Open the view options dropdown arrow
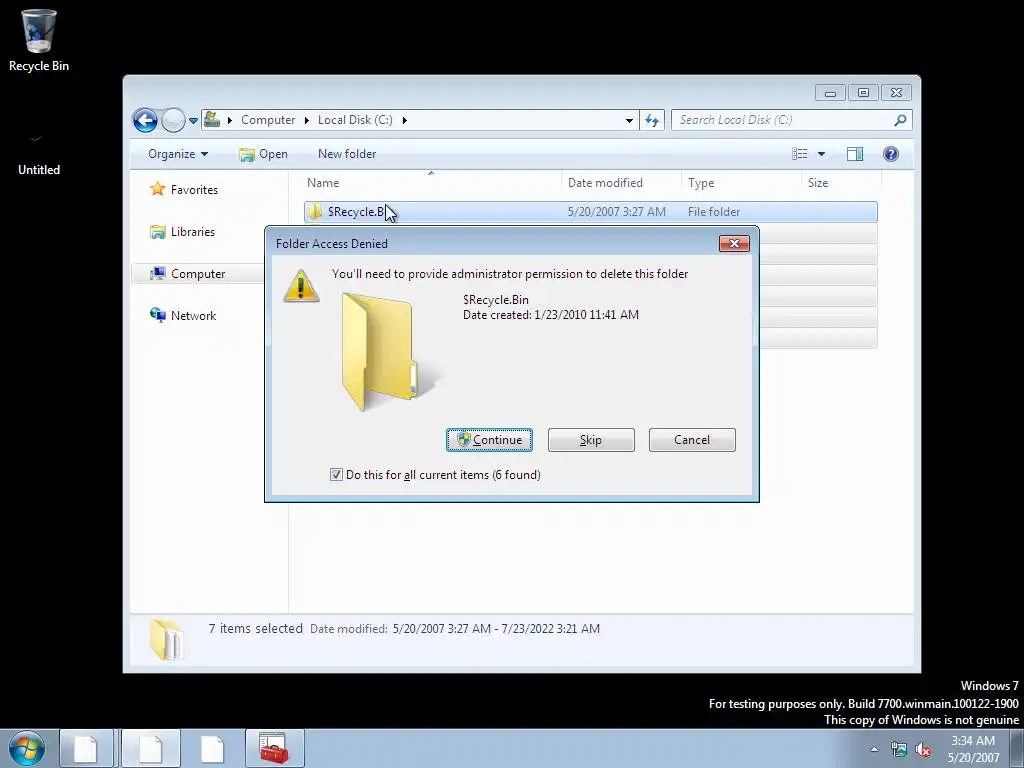 [x=822, y=153]
